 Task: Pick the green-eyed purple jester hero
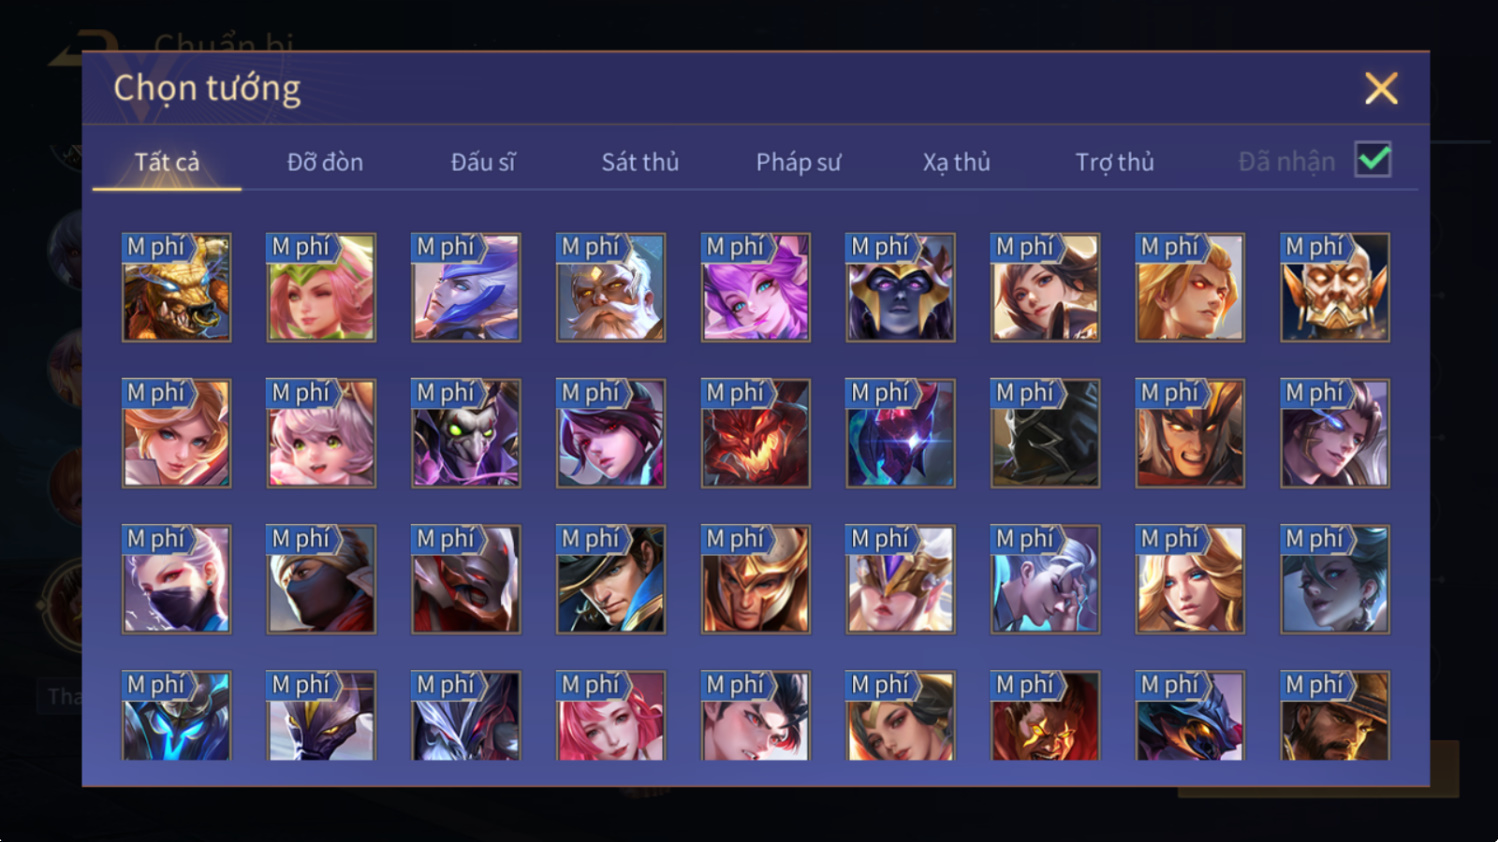coord(466,433)
